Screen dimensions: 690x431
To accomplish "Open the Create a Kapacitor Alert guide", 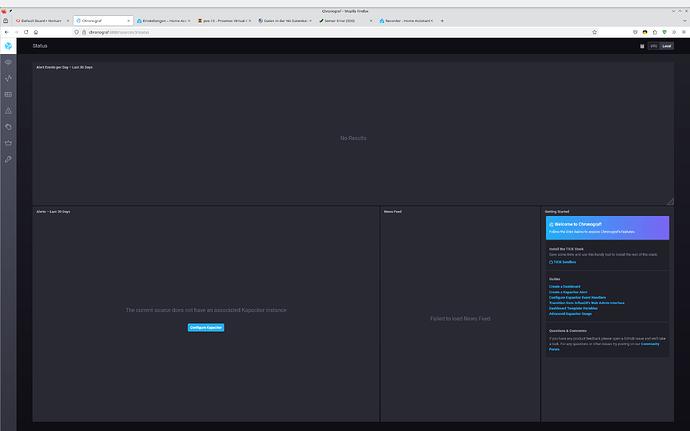I will coord(568,292).
